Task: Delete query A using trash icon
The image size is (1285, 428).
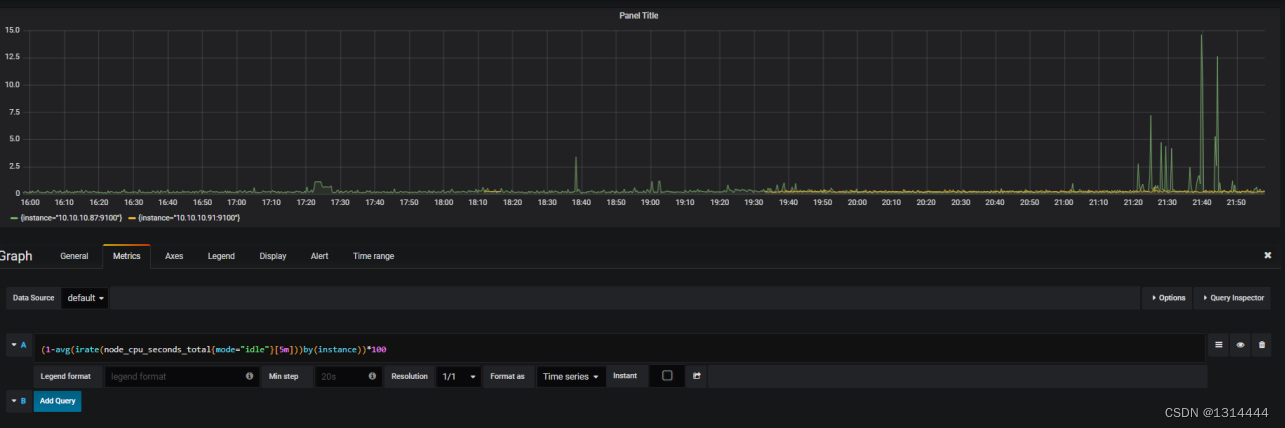Action: point(1262,345)
